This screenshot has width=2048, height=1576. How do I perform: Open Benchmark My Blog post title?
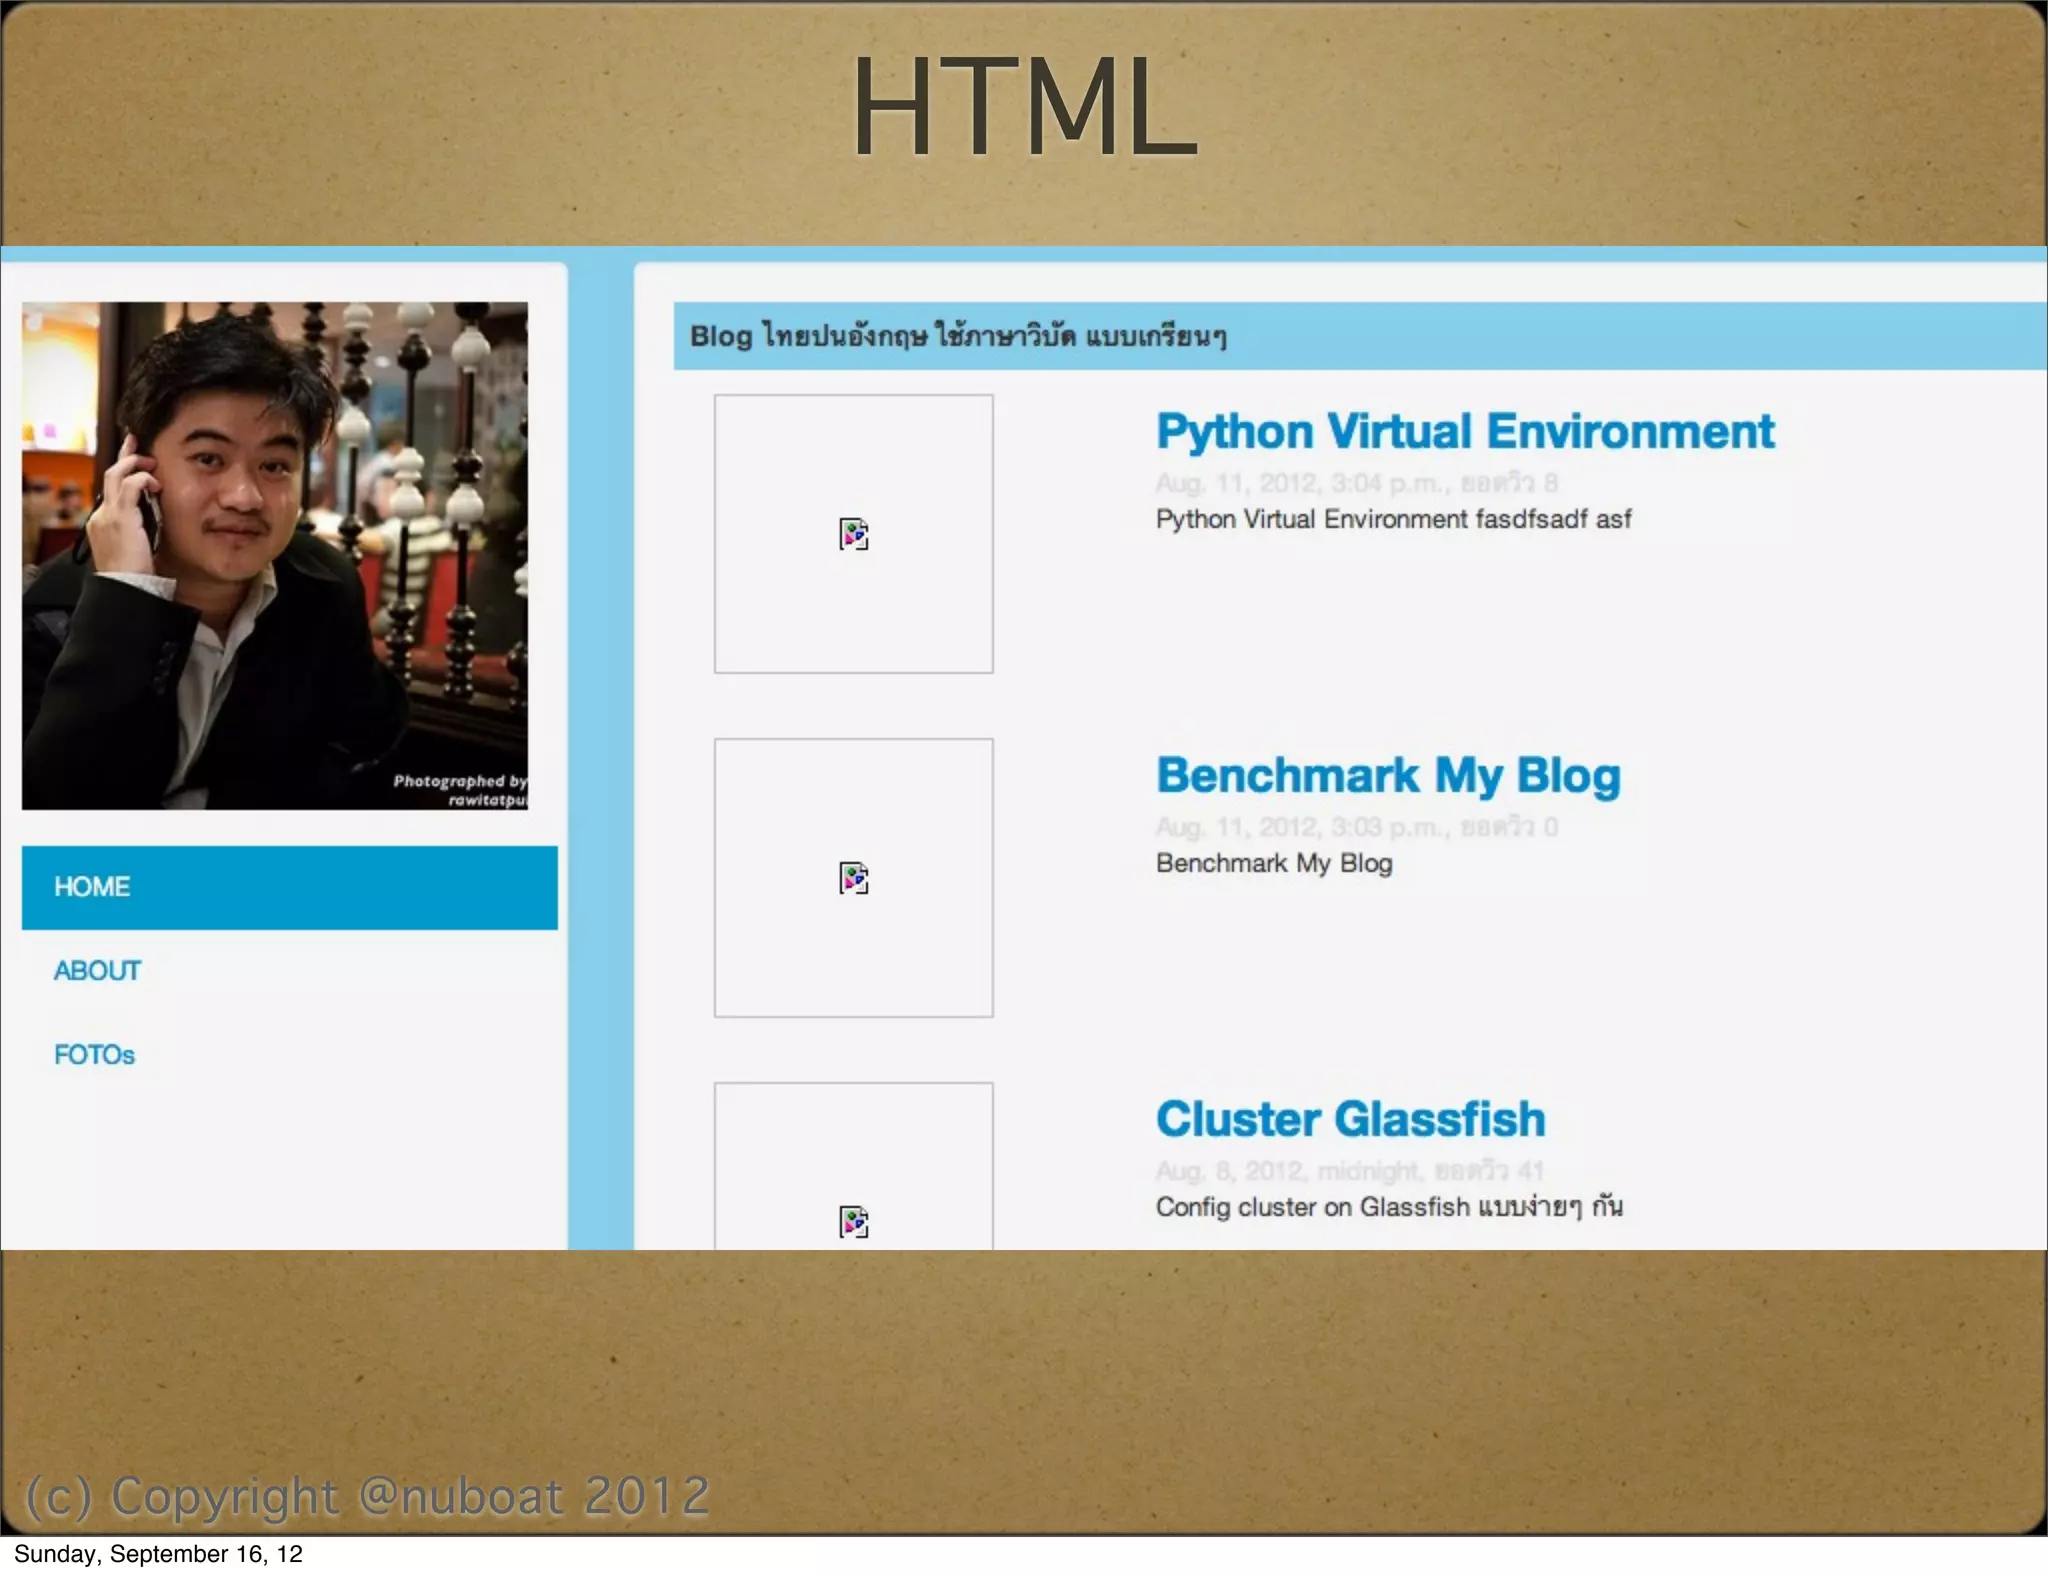(x=1388, y=776)
